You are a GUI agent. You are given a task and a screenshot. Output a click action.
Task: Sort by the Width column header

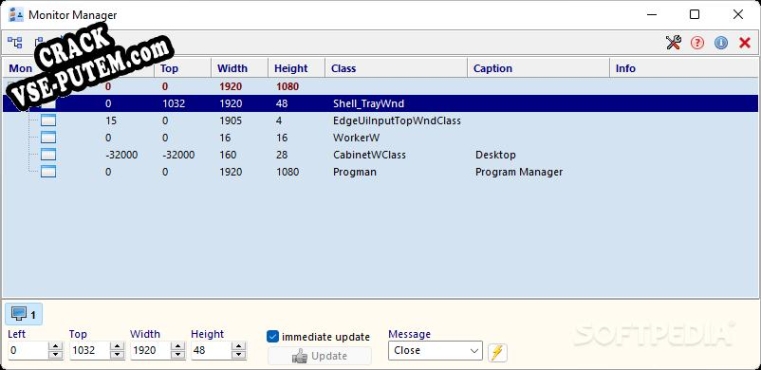[239, 68]
